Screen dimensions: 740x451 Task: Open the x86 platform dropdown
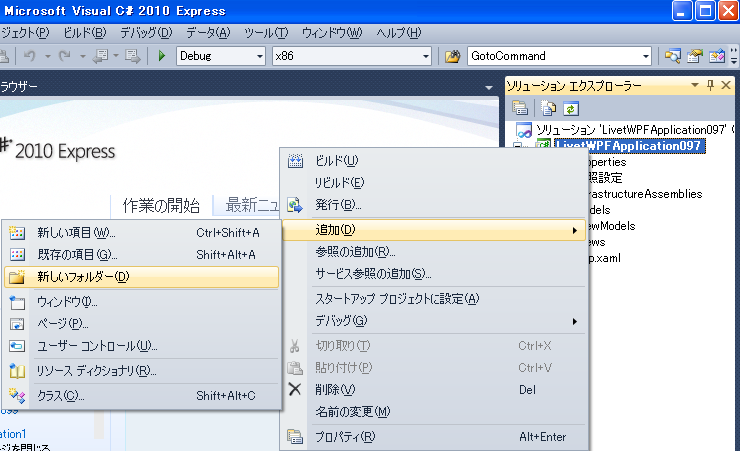pos(426,57)
